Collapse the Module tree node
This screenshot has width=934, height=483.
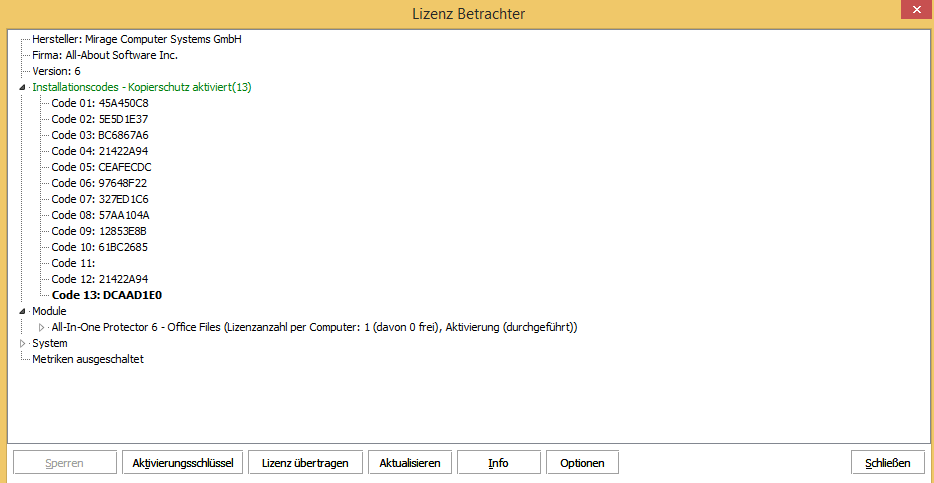pyautogui.click(x=23, y=312)
